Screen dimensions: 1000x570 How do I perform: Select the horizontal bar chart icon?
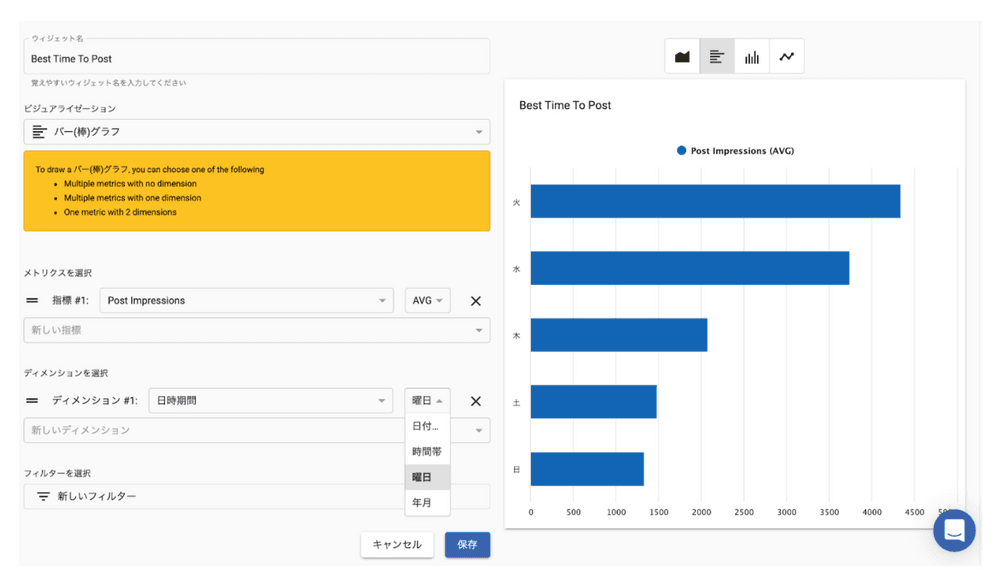pos(717,57)
